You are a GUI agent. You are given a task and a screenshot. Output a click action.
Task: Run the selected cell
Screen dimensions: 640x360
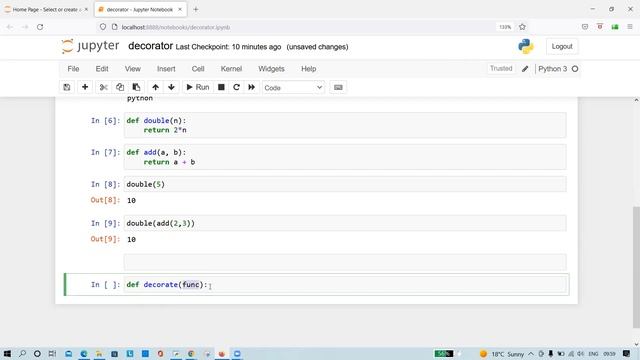click(x=198, y=87)
